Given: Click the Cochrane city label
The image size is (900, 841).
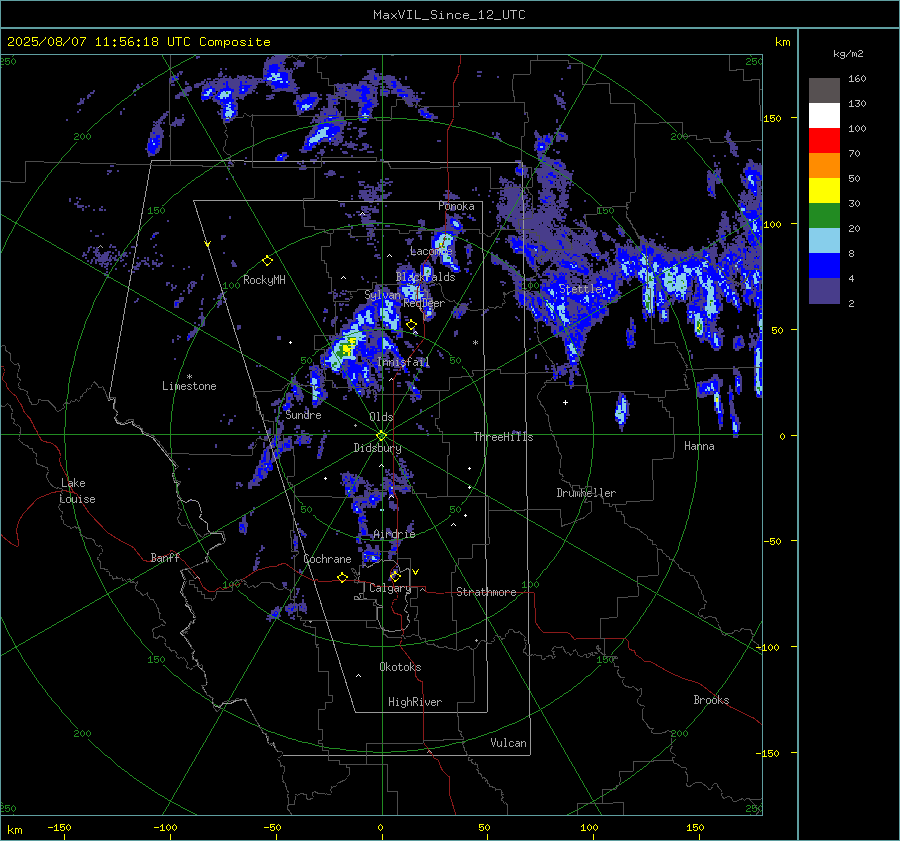Looking at the screenshot, I should pyautogui.click(x=327, y=559).
